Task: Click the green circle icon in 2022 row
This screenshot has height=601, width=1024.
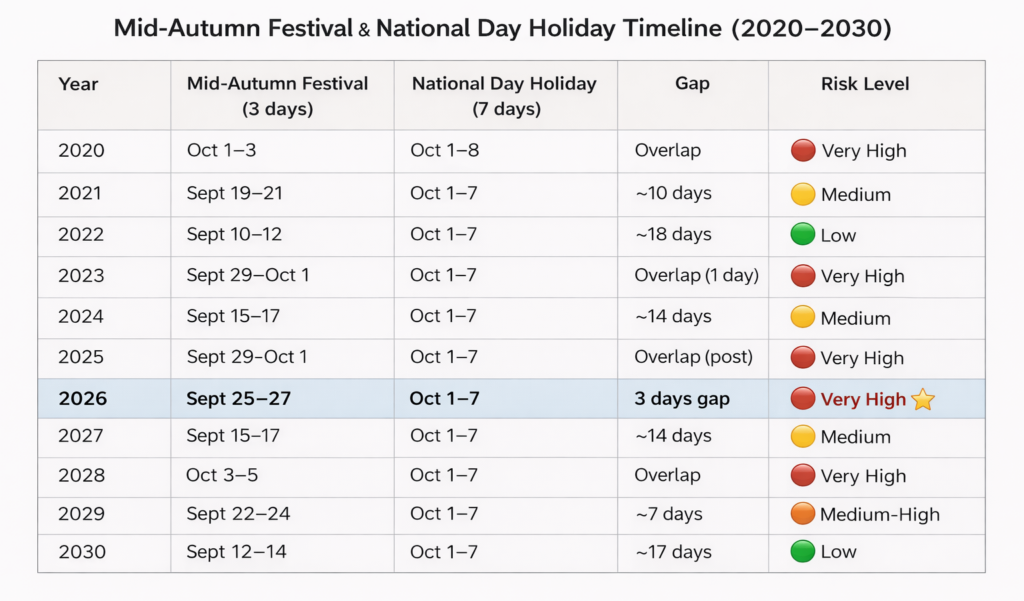Action: point(803,235)
